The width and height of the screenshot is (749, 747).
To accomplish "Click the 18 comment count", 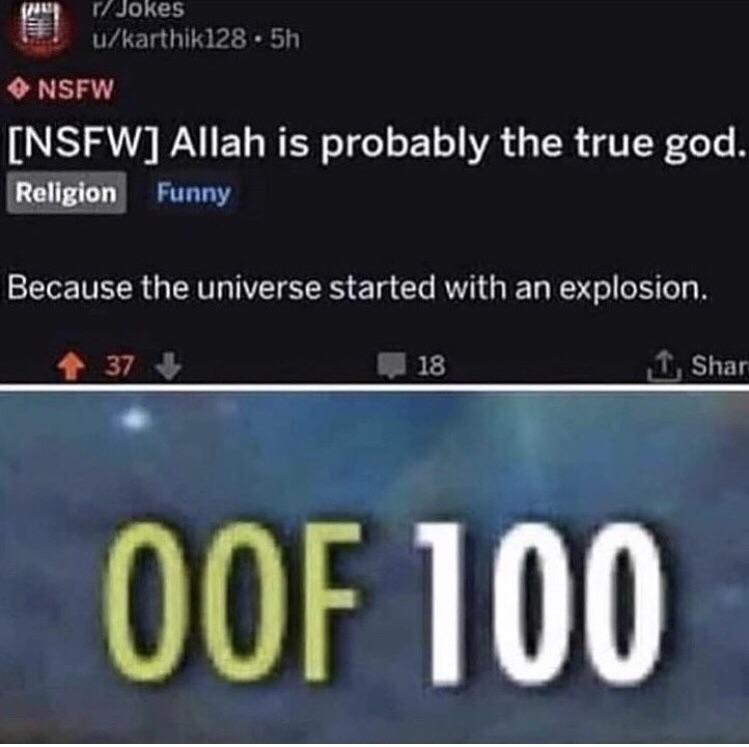I will (431, 366).
